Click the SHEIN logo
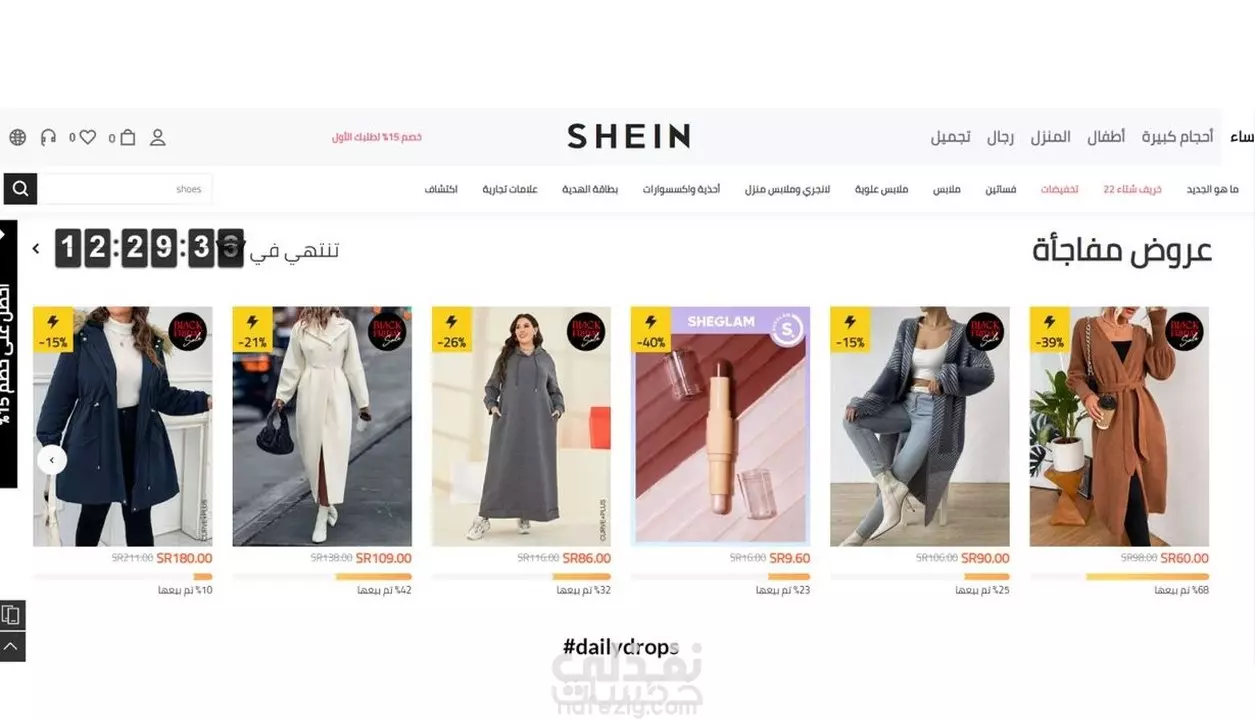 pyautogui.click(x=628, y=137)
